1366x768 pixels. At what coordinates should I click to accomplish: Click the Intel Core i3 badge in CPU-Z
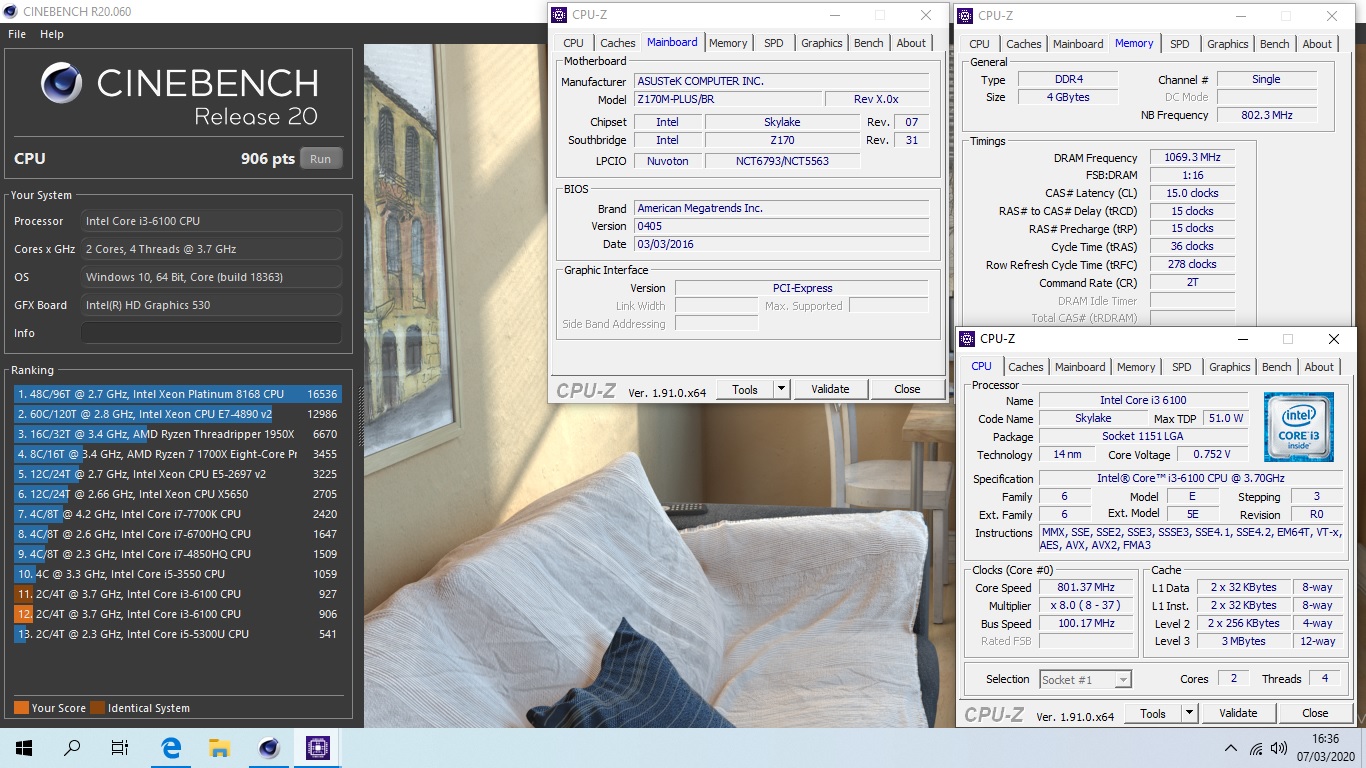(1298, 427)
